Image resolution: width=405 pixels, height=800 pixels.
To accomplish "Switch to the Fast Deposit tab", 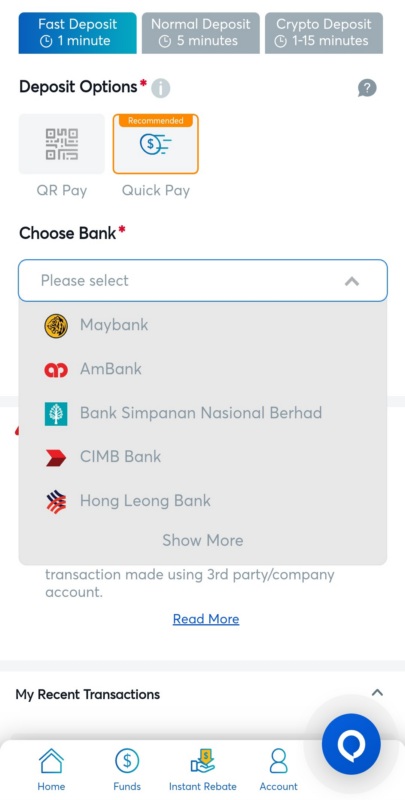I will [78, 33].
